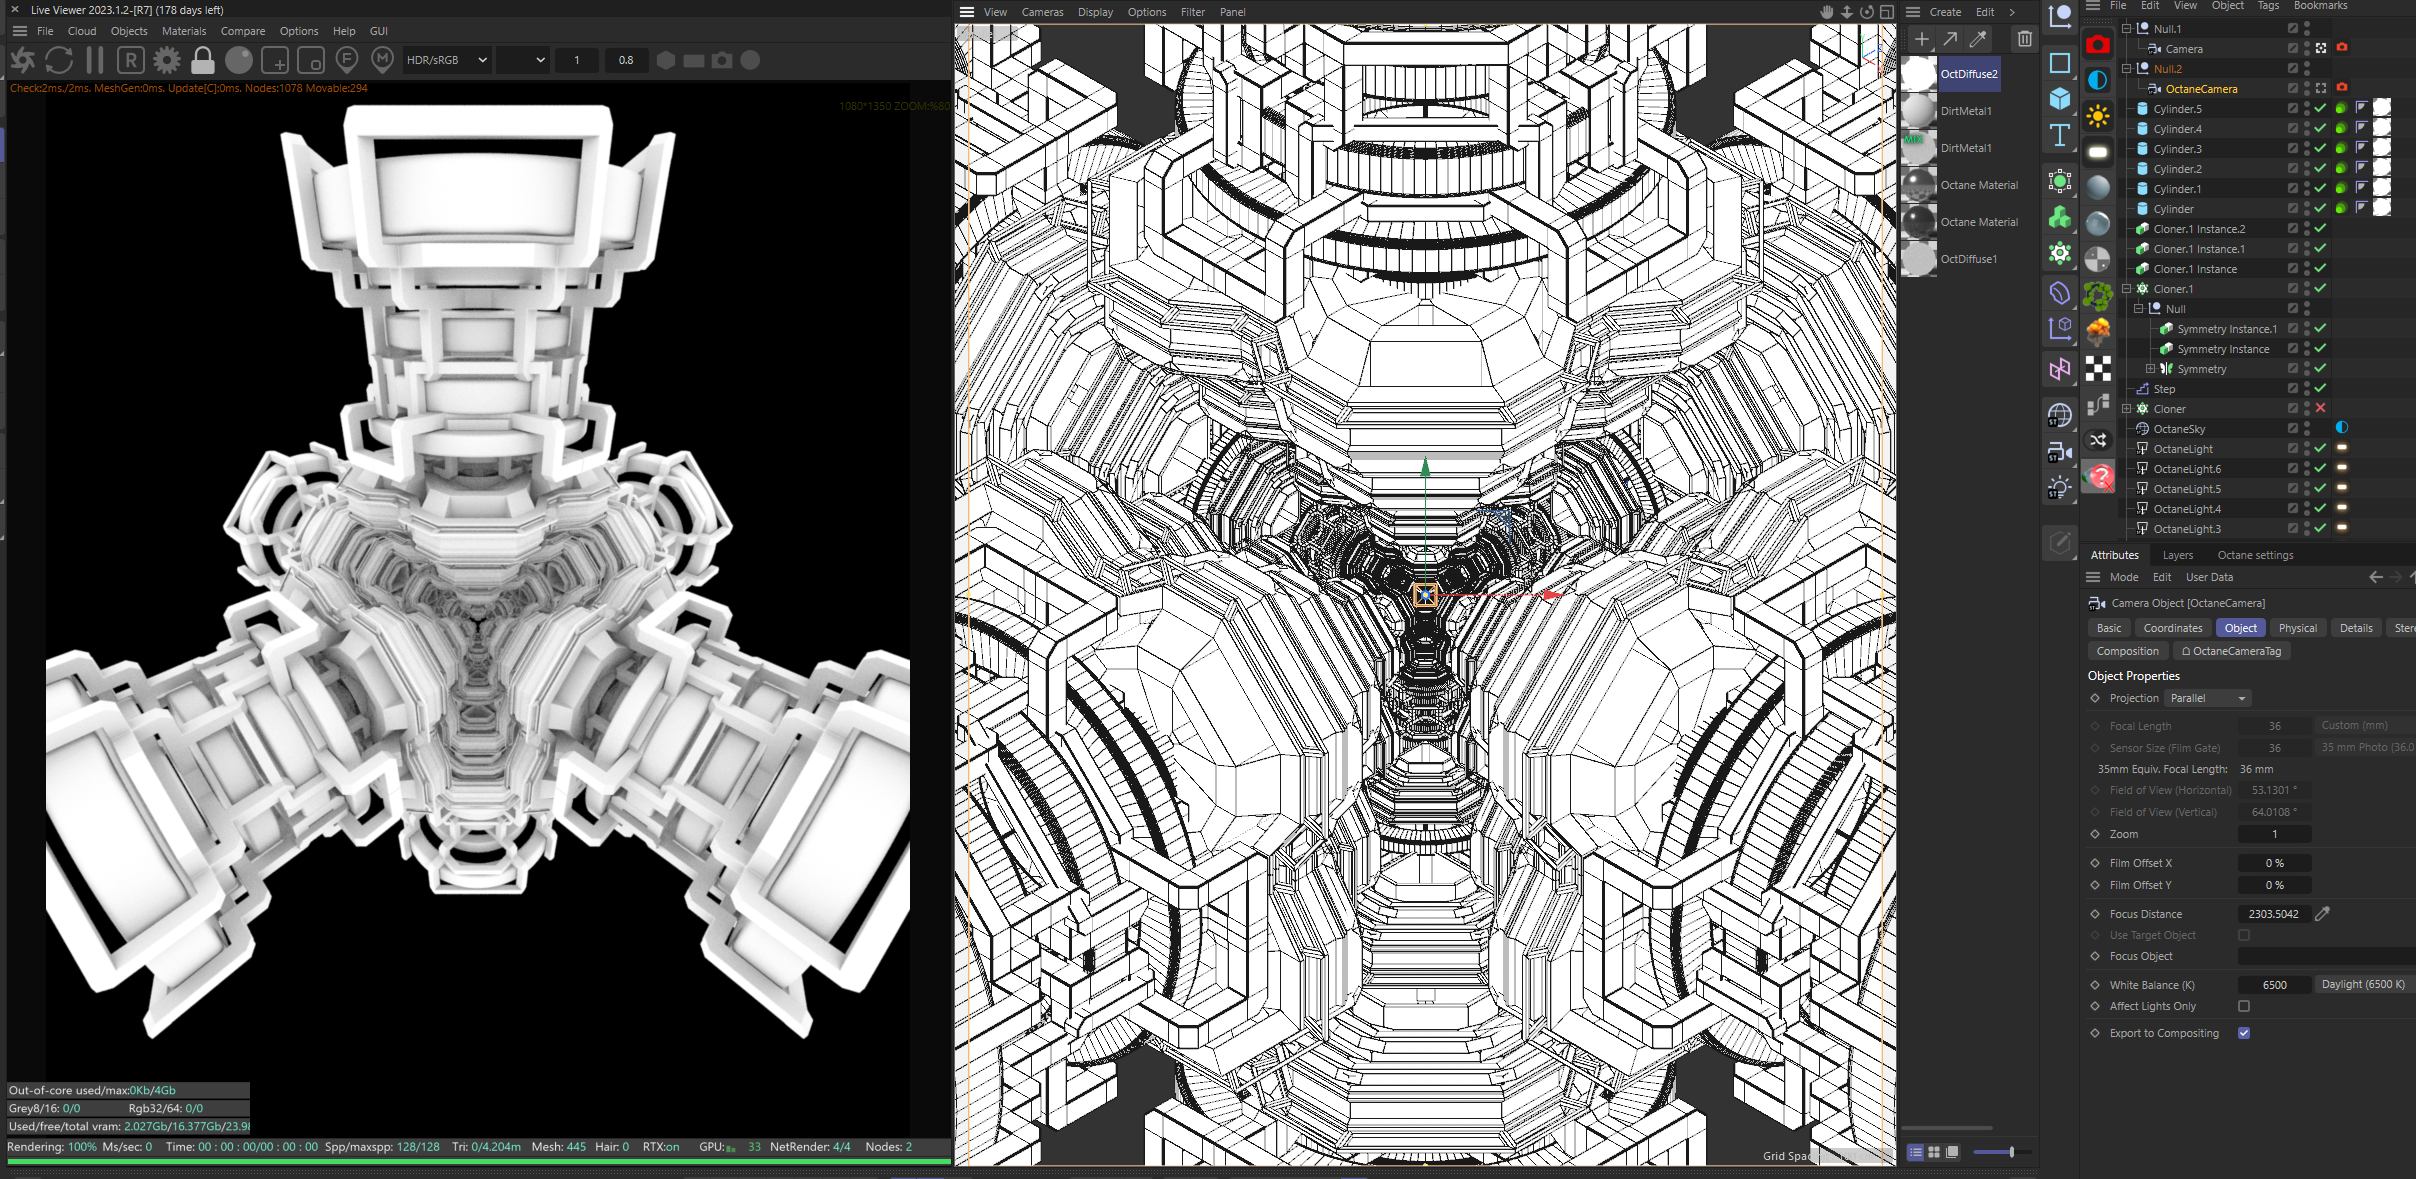Open the HDR/sRGB color space dropdown

tap(446, 60)
